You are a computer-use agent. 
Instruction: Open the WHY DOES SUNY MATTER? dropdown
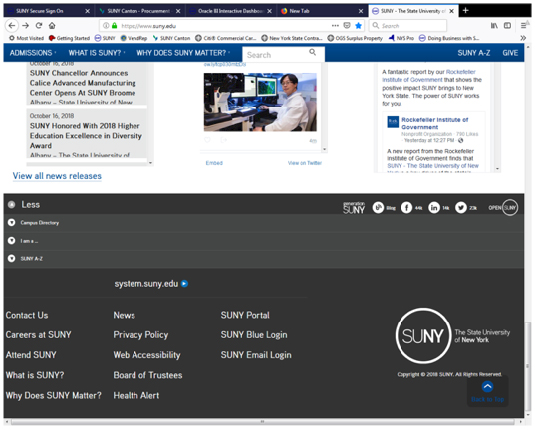[x=183, y=53]
